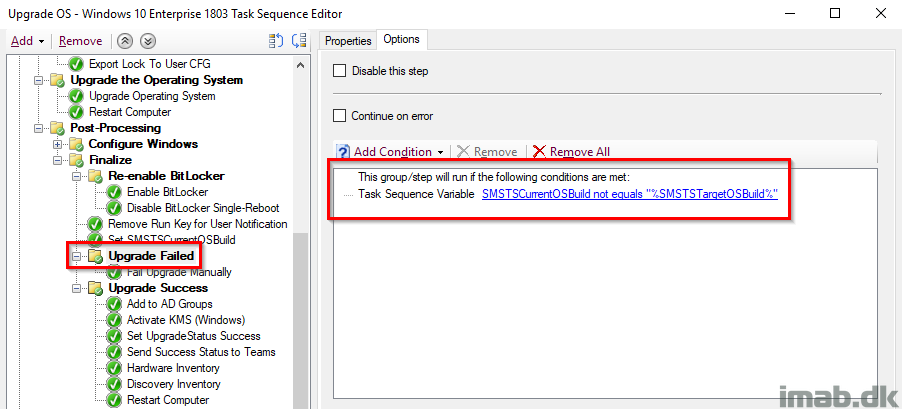This screenshot has width=902, height=409.
Task: Click the expand all groups icon
Action: (x=276, y=41)
